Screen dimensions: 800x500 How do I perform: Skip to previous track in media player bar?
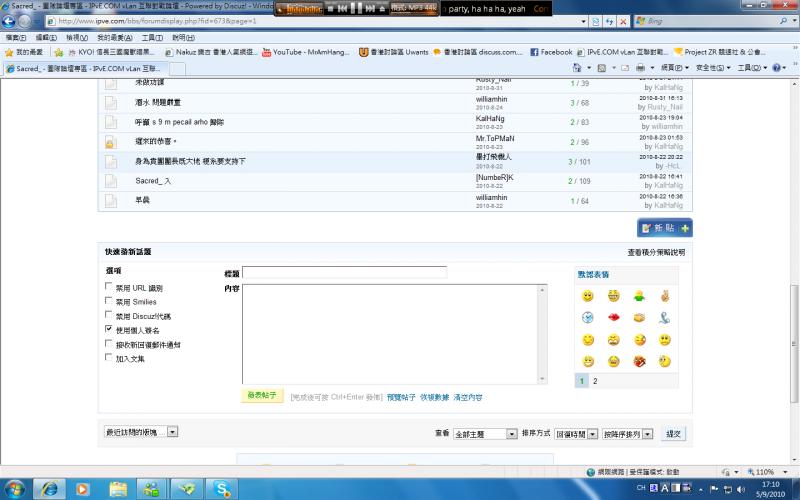pyautogui.click(x=343, y=9)
